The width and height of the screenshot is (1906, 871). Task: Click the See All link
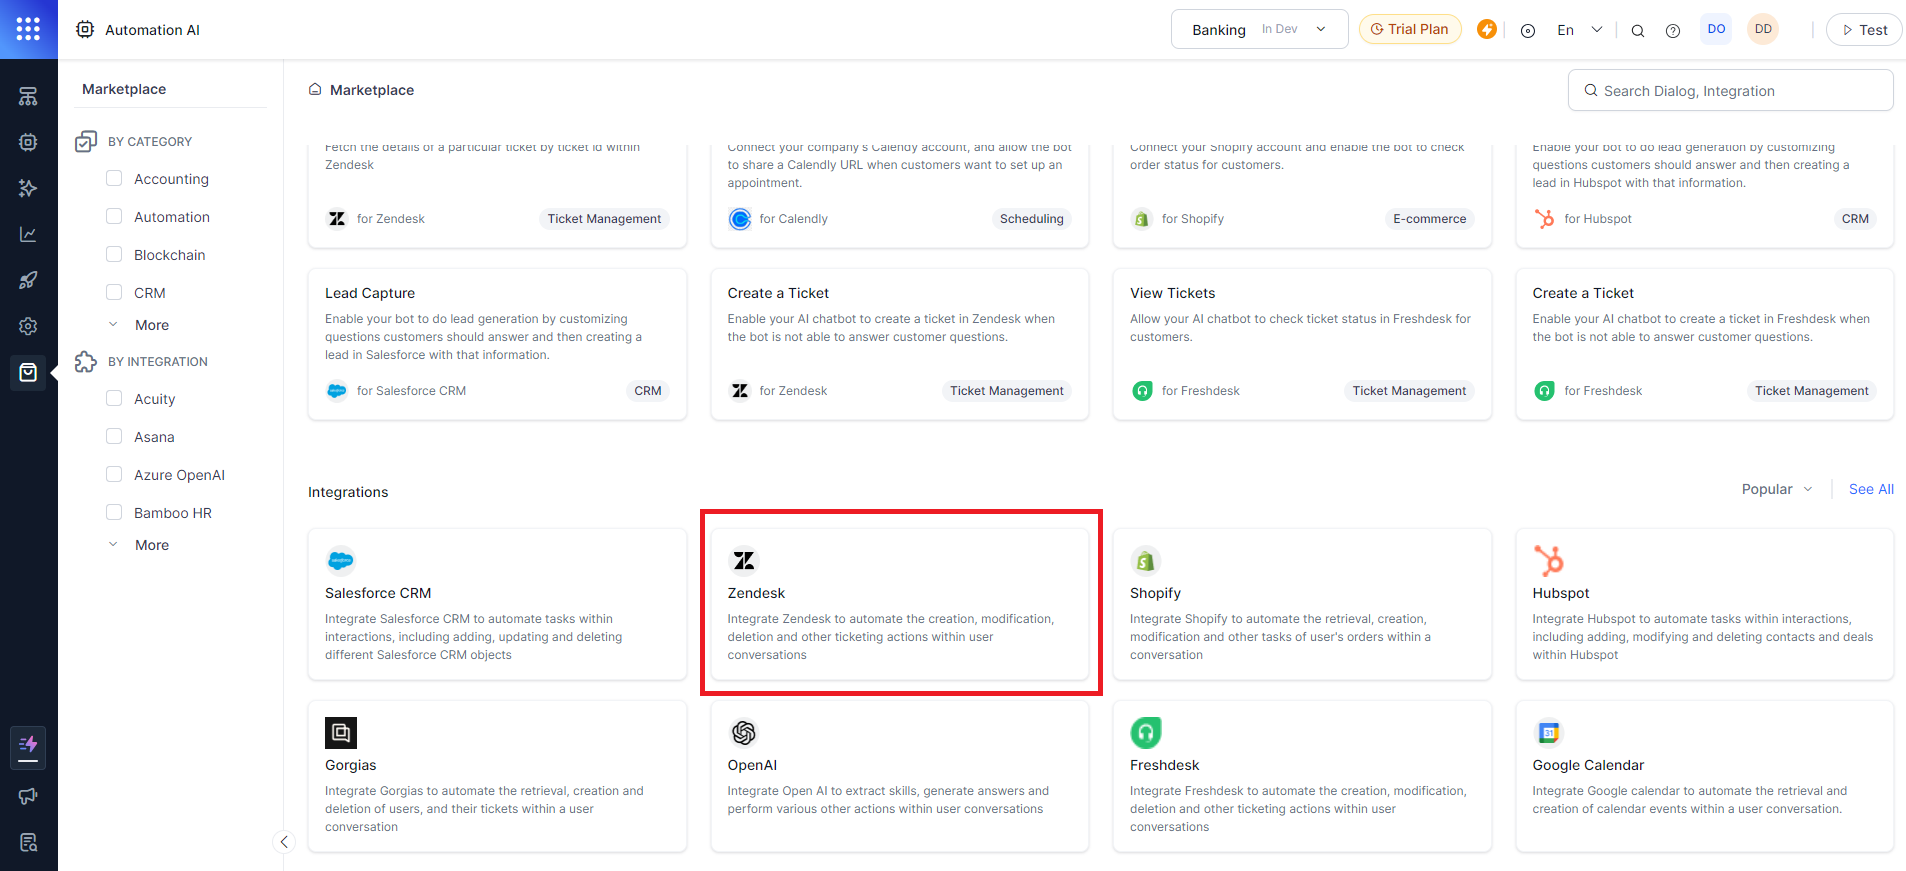click(1870, 489)
